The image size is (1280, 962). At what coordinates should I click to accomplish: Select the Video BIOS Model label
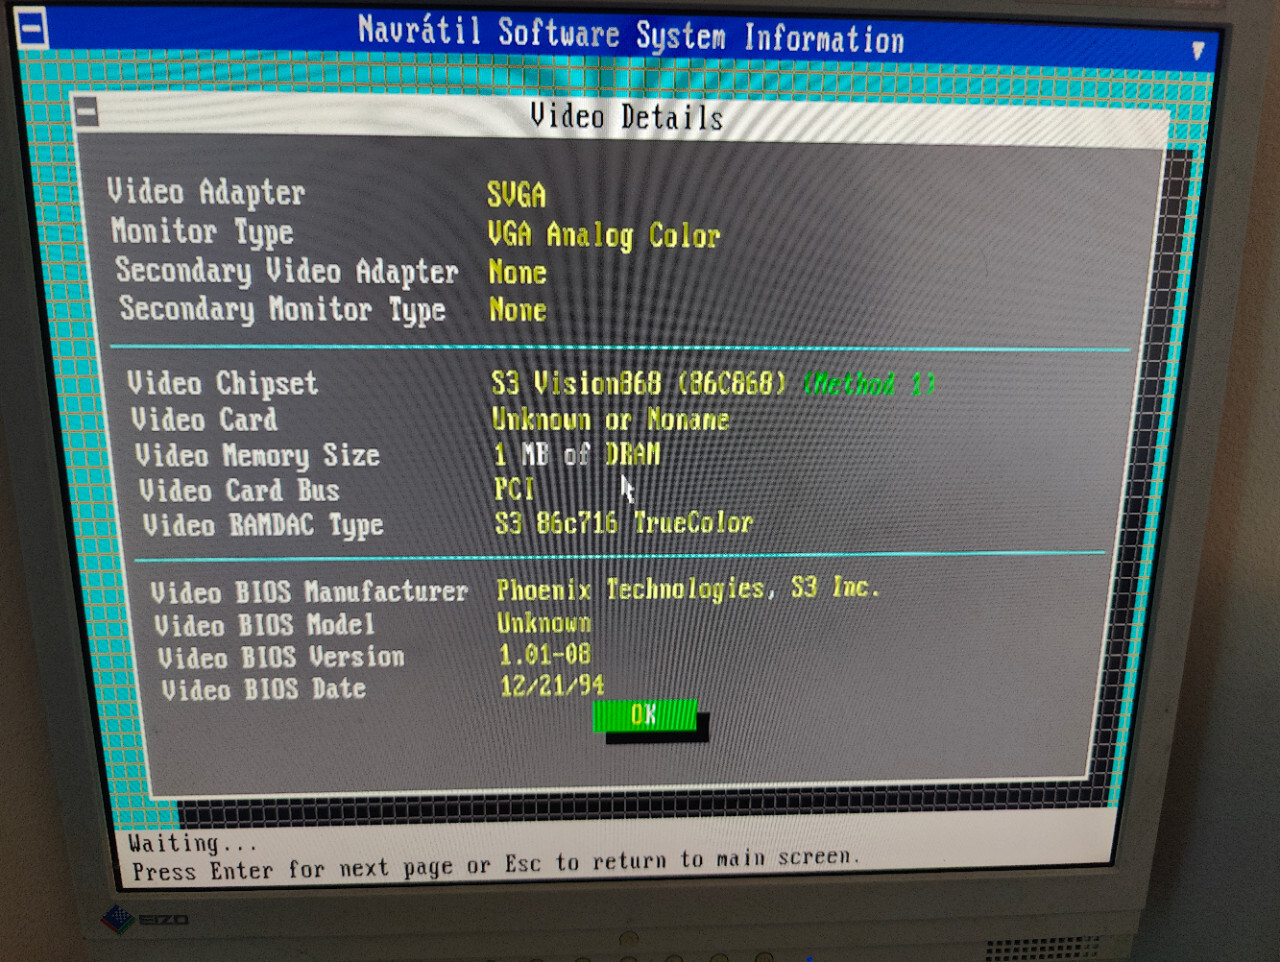tap(265, 625)
